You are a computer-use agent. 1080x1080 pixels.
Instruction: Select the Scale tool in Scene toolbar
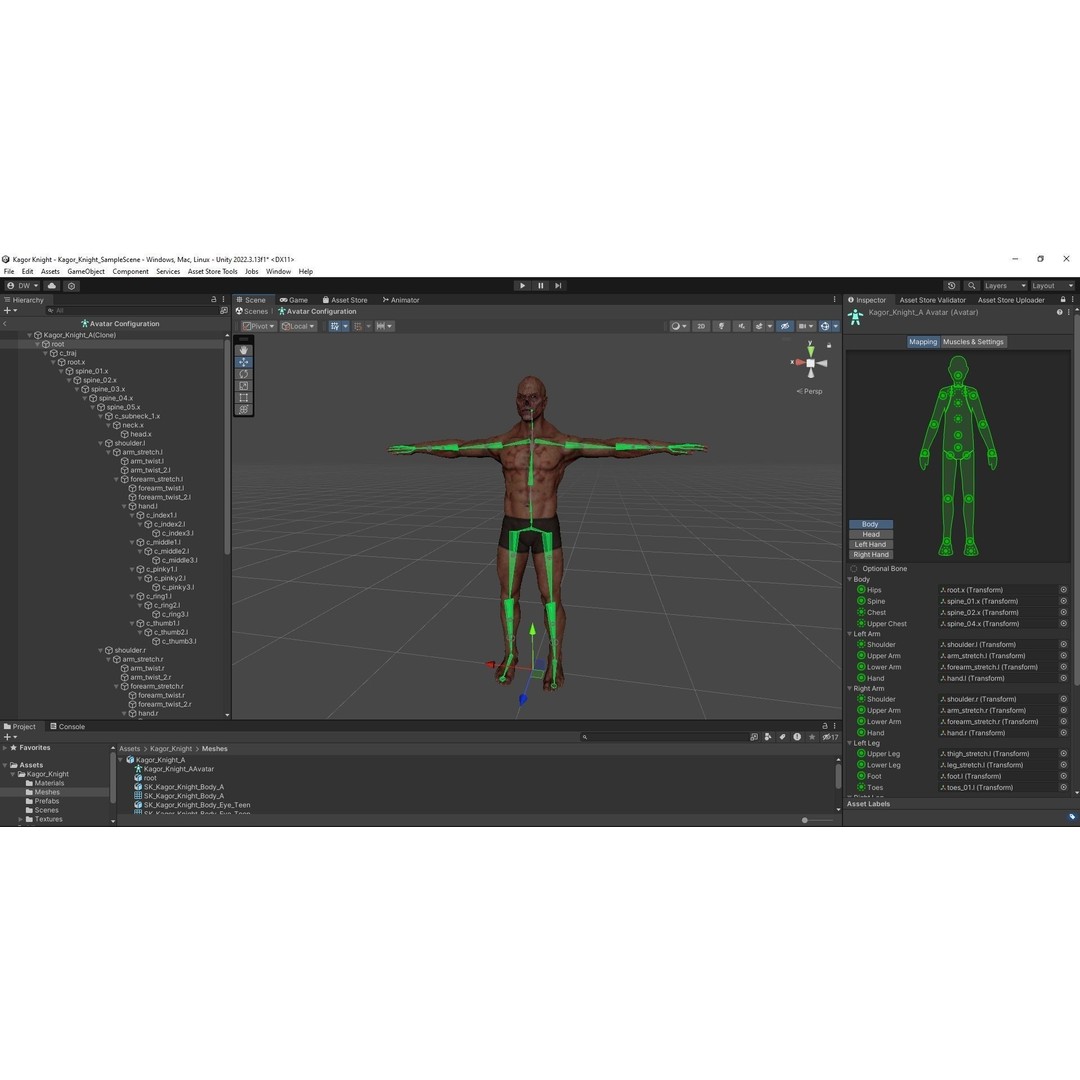(x=244, y=386)
